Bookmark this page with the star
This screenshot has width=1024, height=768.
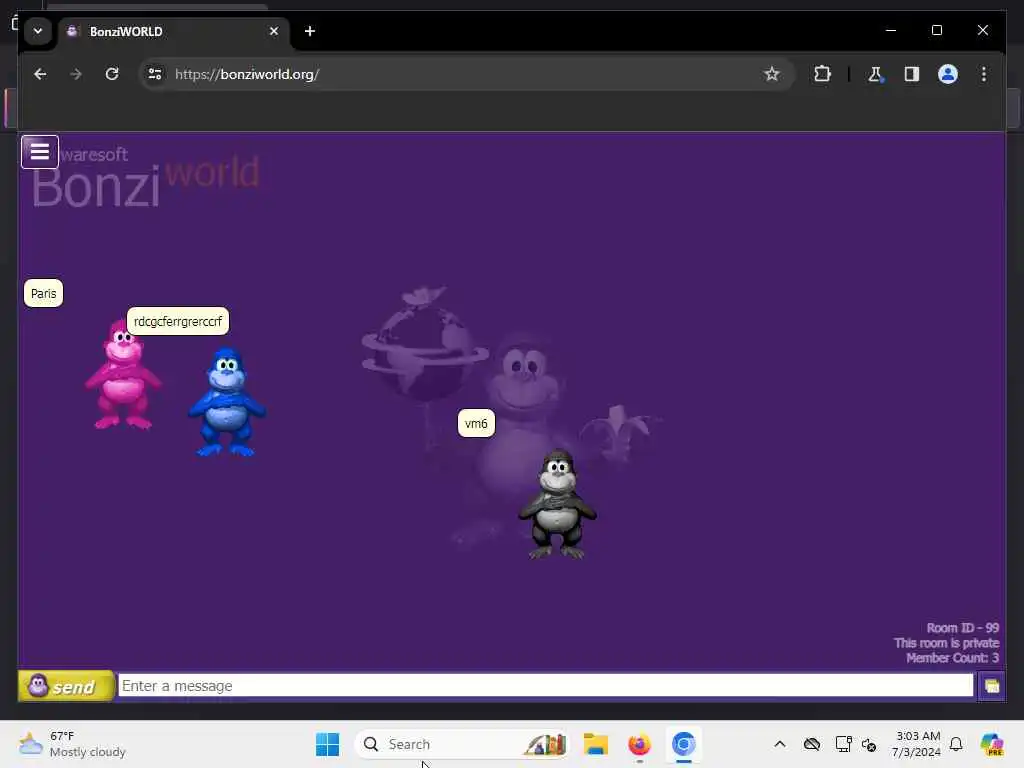coord(771,74)
